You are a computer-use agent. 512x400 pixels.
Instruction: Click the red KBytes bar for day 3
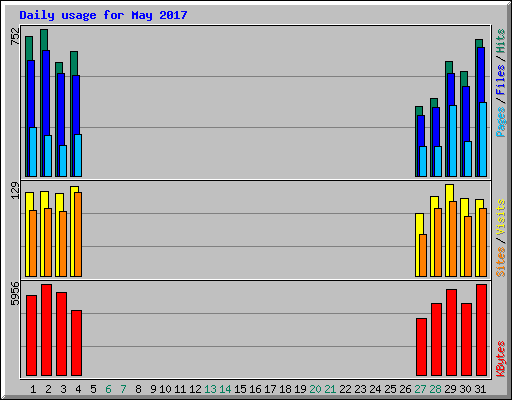tap(61, 334)
